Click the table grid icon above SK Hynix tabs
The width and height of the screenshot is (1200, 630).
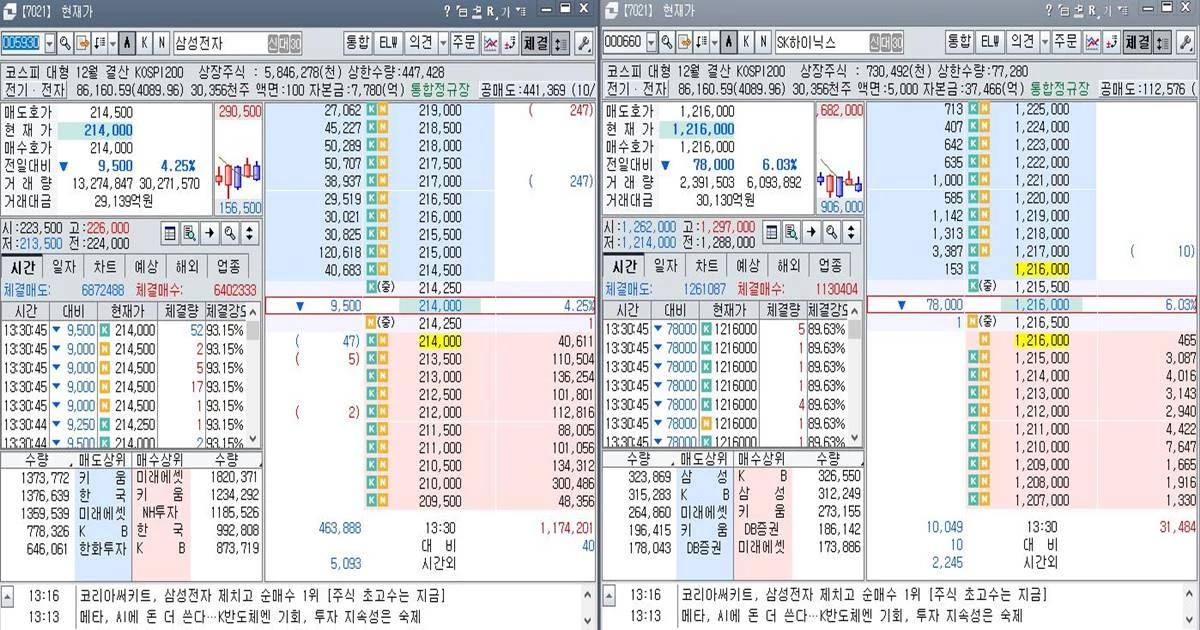point(770,233)
